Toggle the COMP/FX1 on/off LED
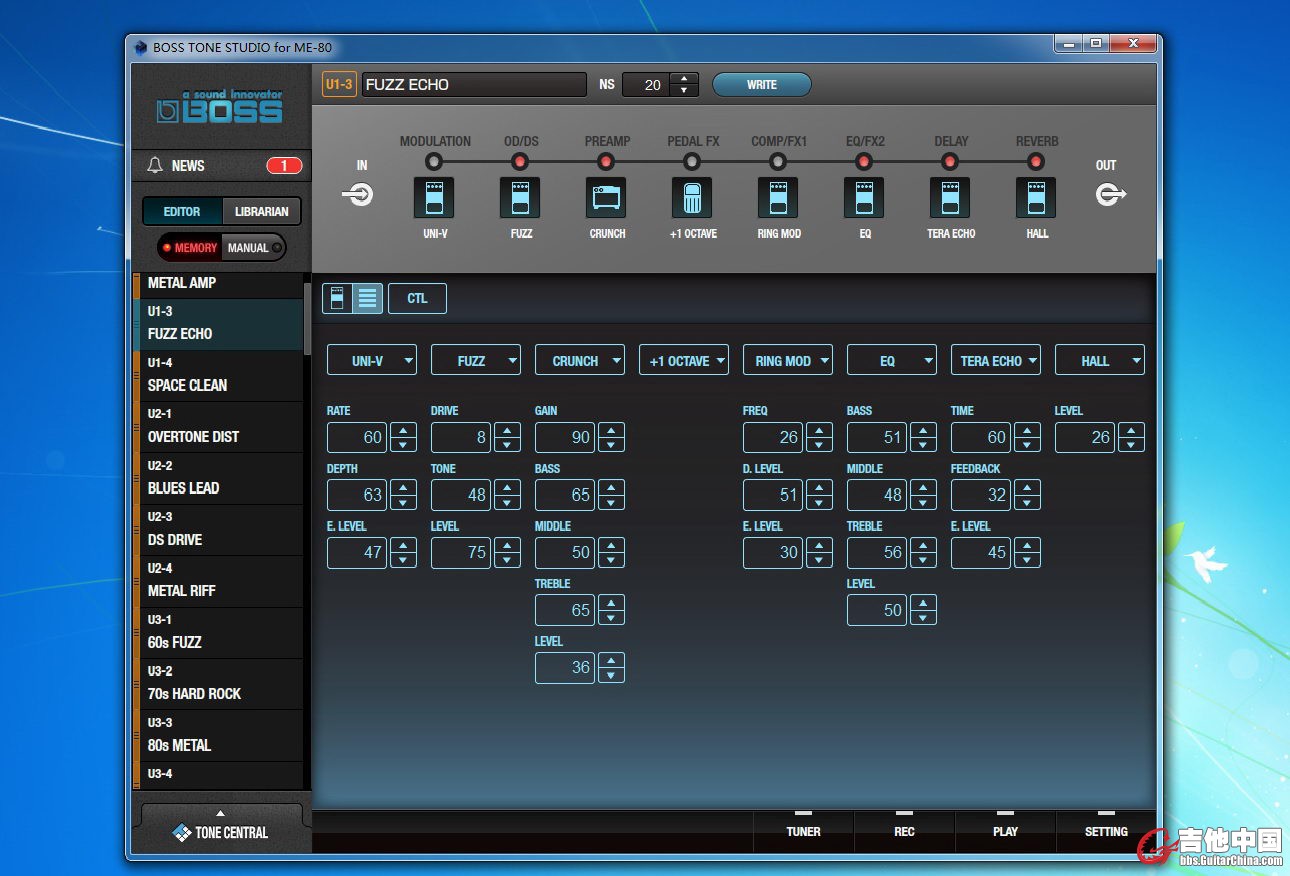 (x=778, y=161)
